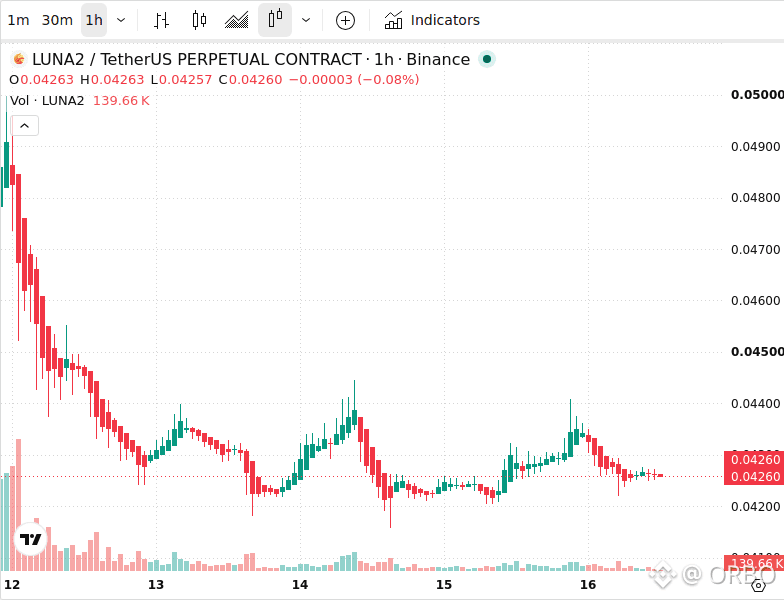Image resolution: width=784 pixels, height=600 pixels.
Task: Click the −0.00003 (−0.08%) change value
Action: [x=354, y=80]
